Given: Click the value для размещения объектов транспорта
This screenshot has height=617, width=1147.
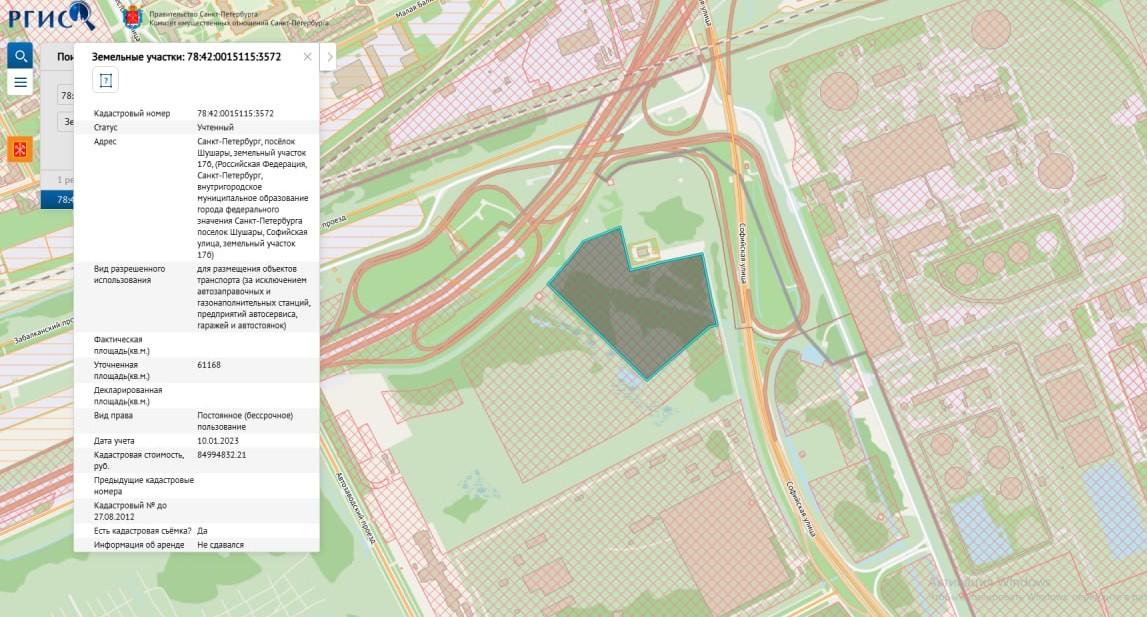Looking at the screenshot, I should point(253,297).
